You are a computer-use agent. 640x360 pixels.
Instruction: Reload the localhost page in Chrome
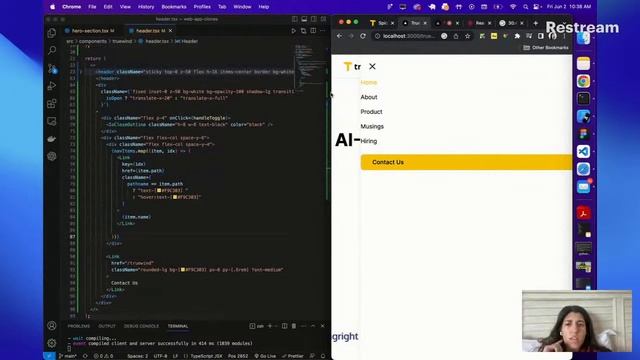[363, 36]
